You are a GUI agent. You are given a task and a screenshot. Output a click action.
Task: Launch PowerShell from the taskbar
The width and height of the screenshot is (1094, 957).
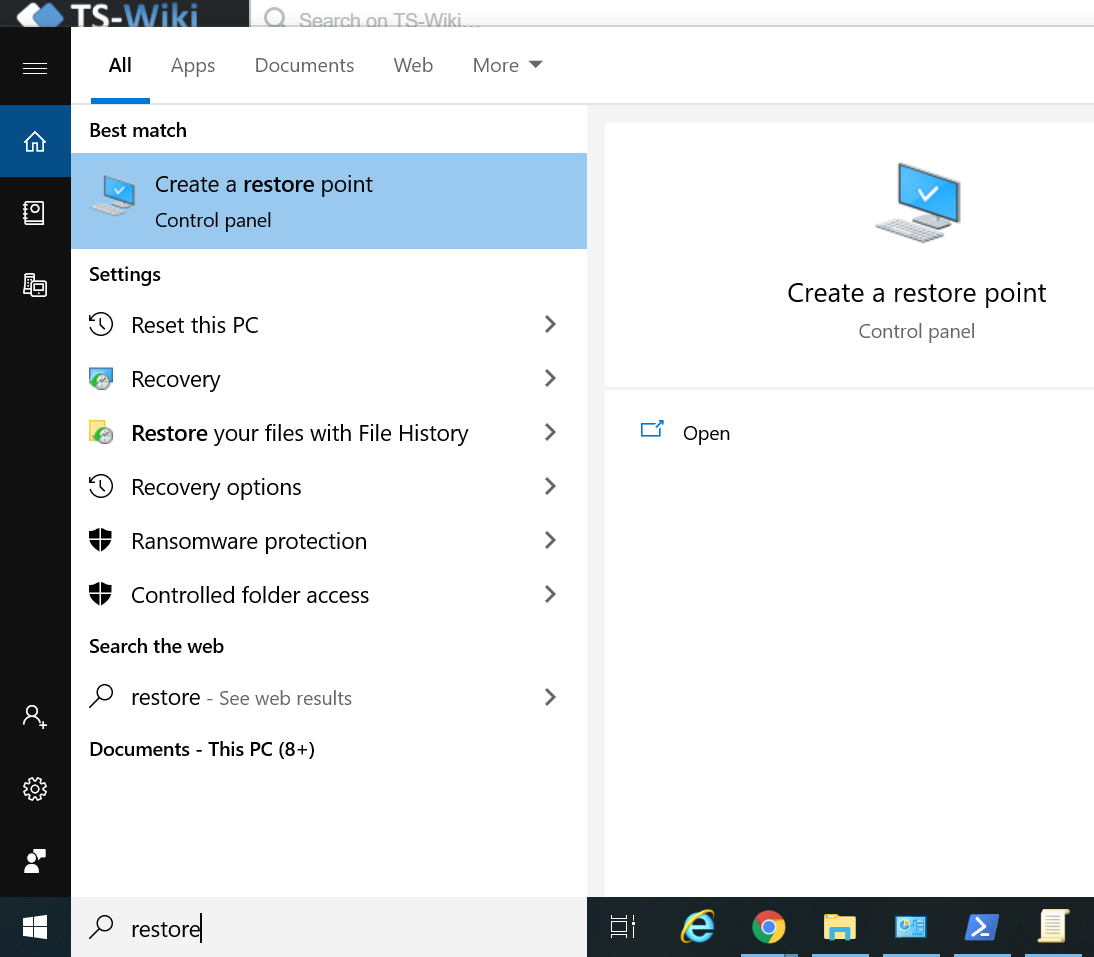click(x=981, y=928)
